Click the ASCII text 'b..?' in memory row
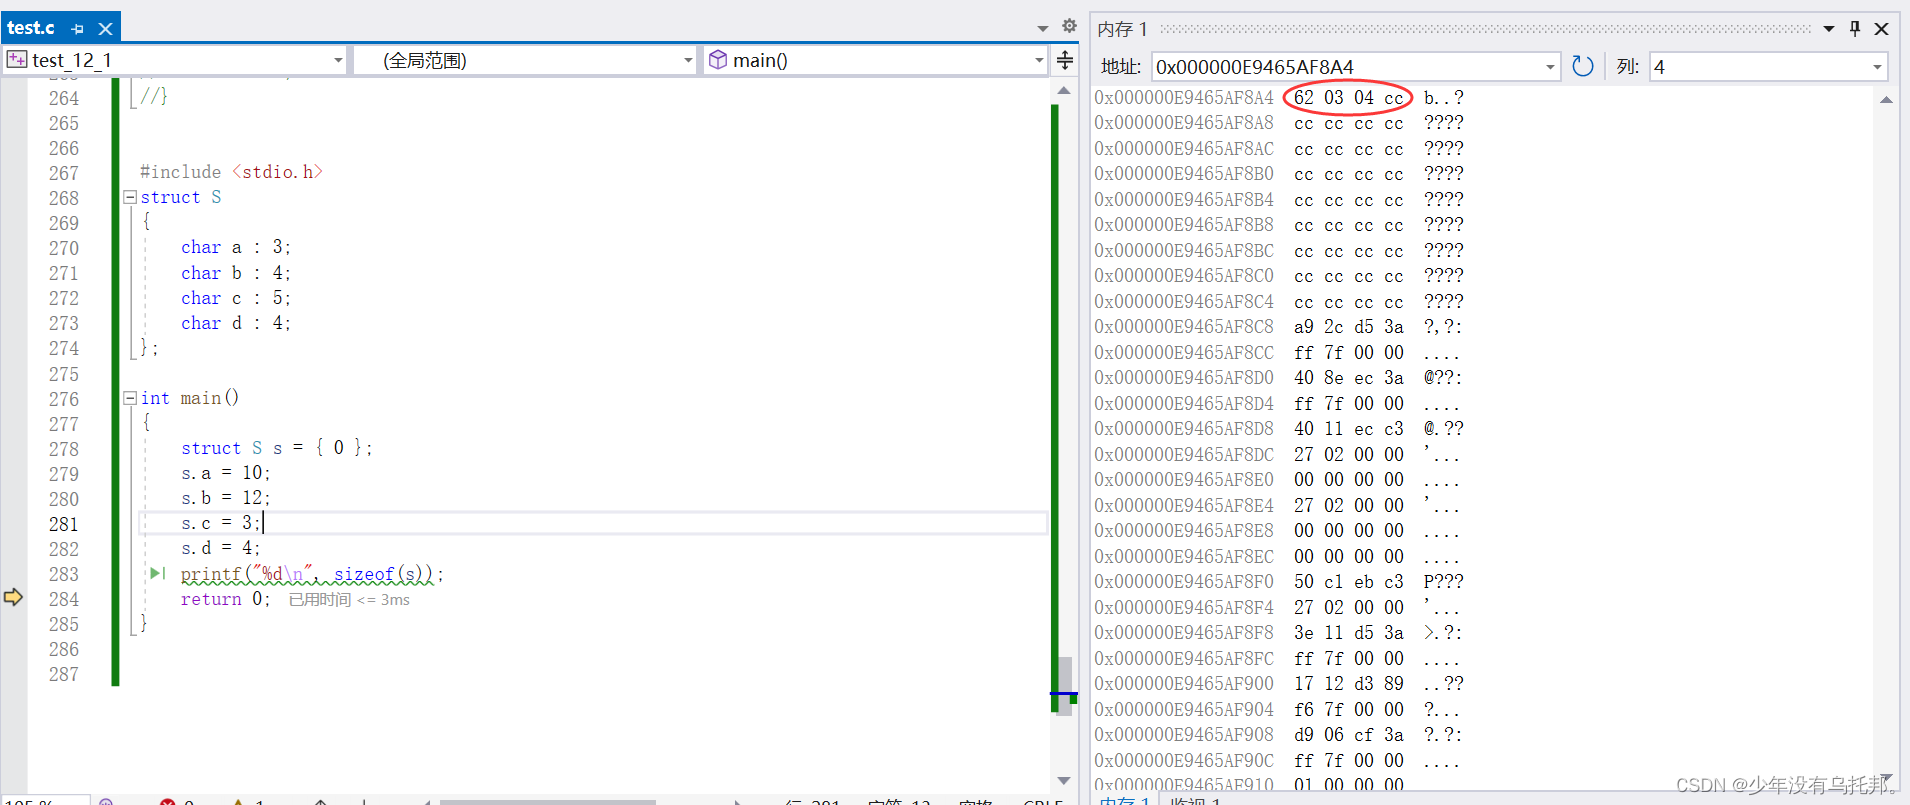 click(1444, 97)
